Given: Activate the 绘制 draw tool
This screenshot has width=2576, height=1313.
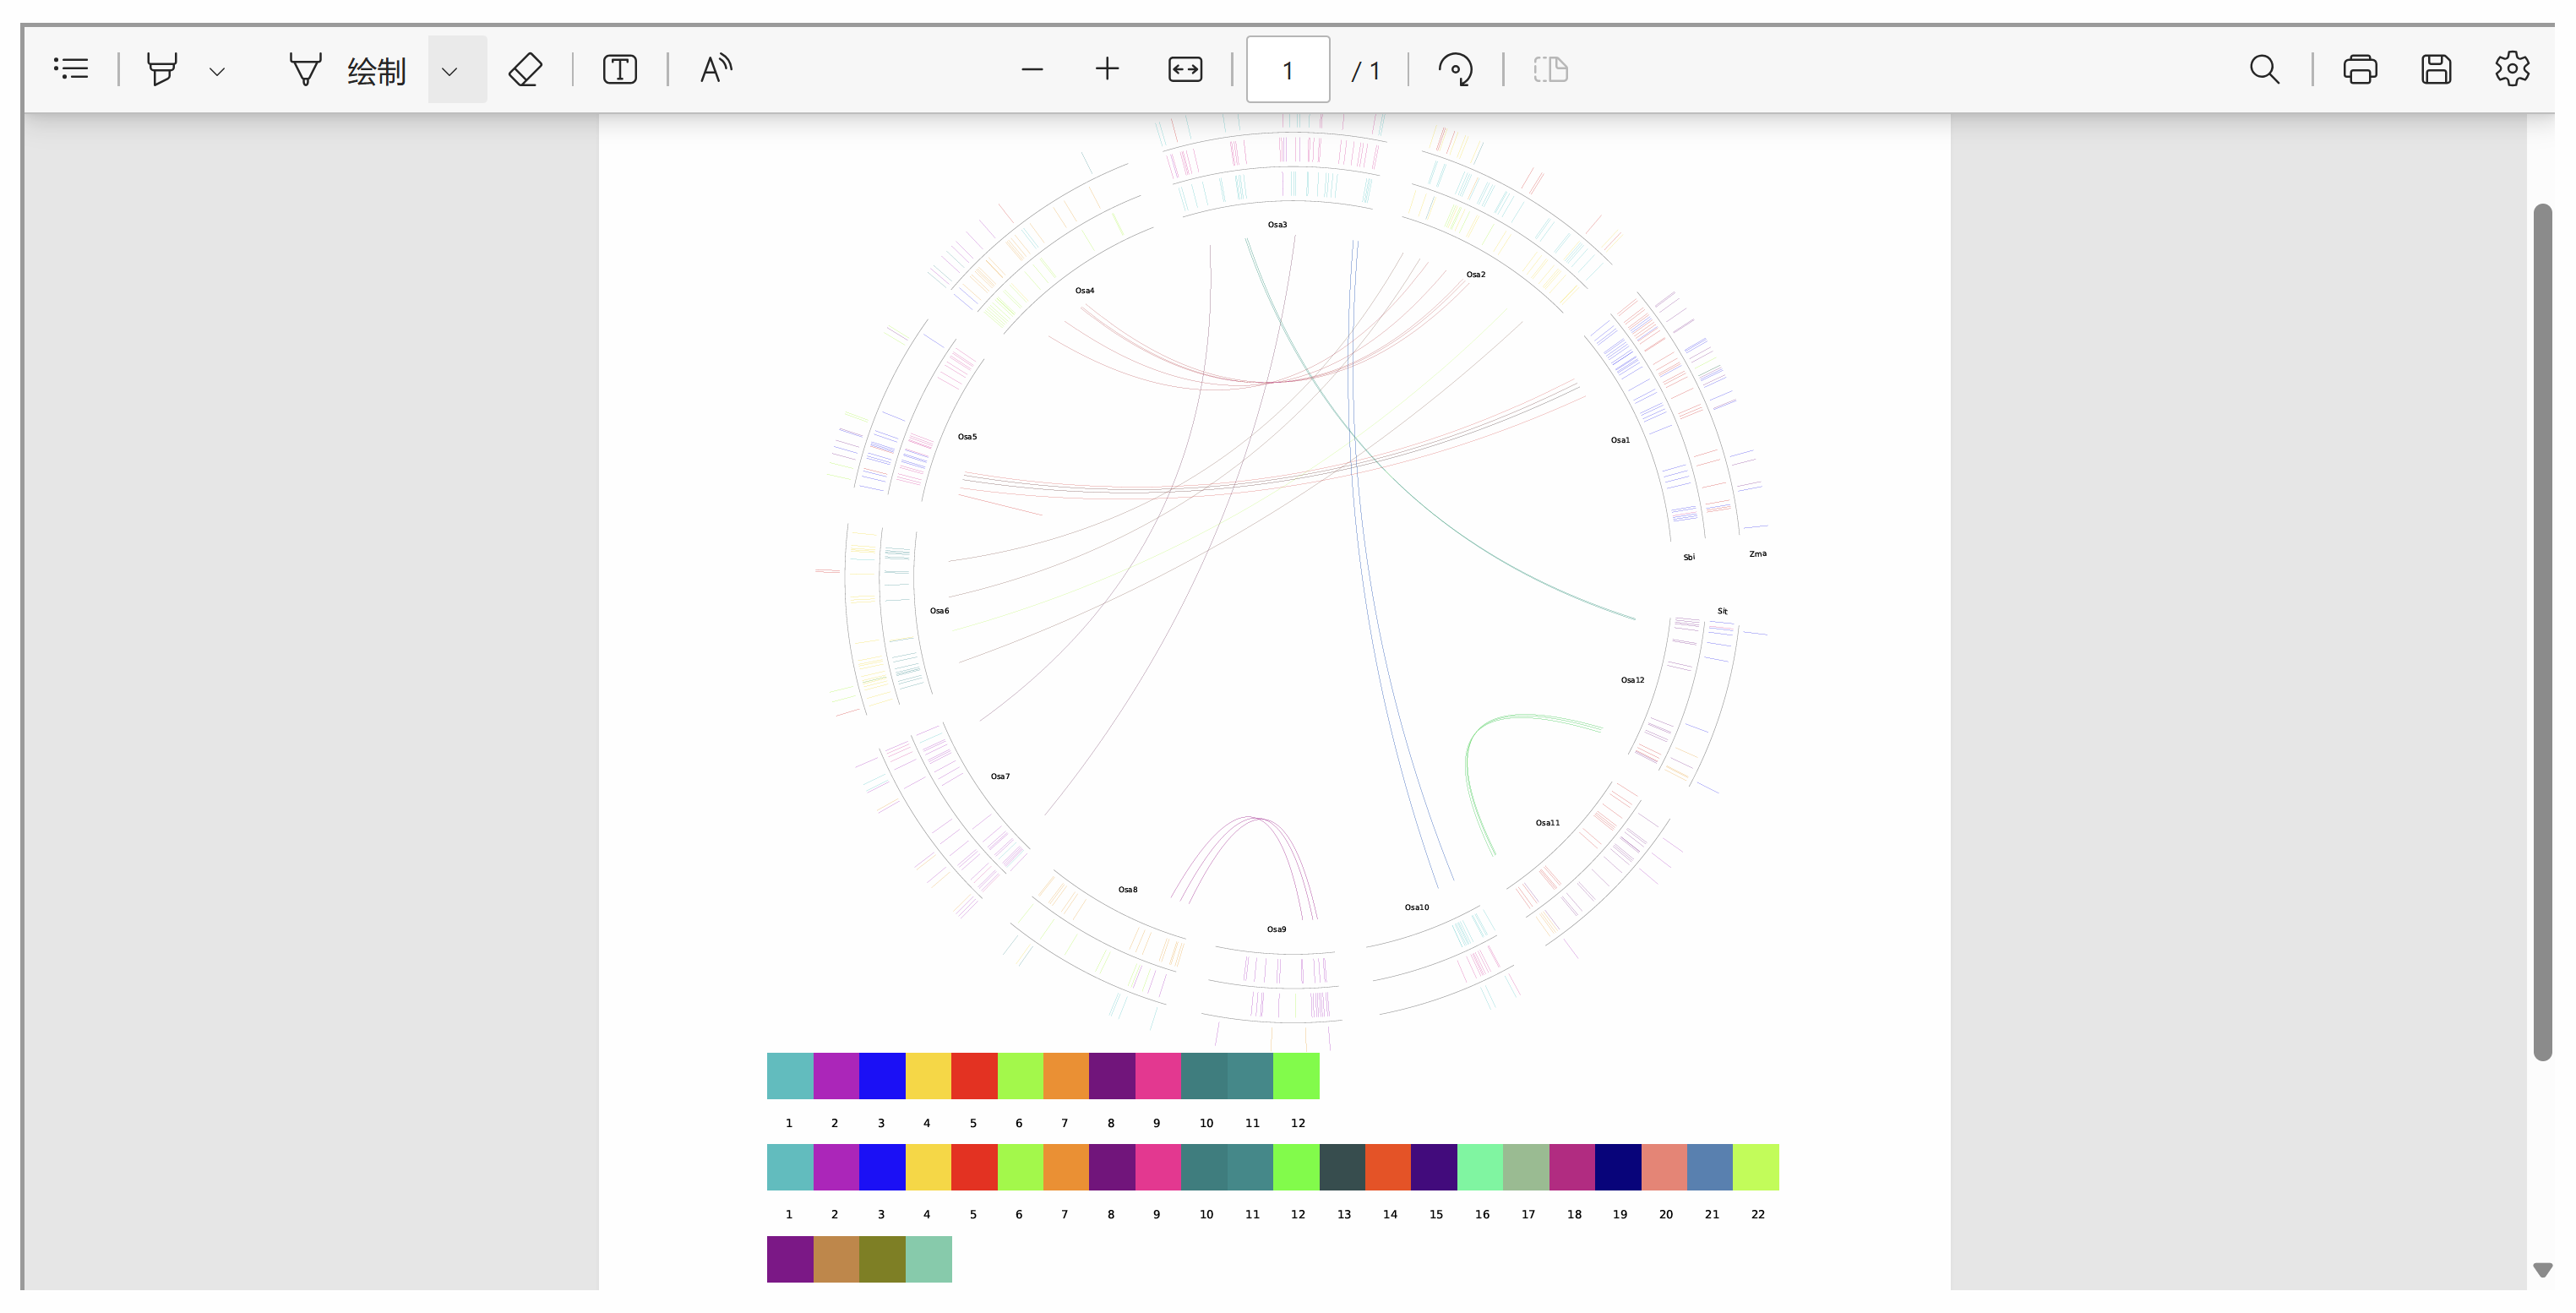Looking at the screenshot, I should pos(347,70).
